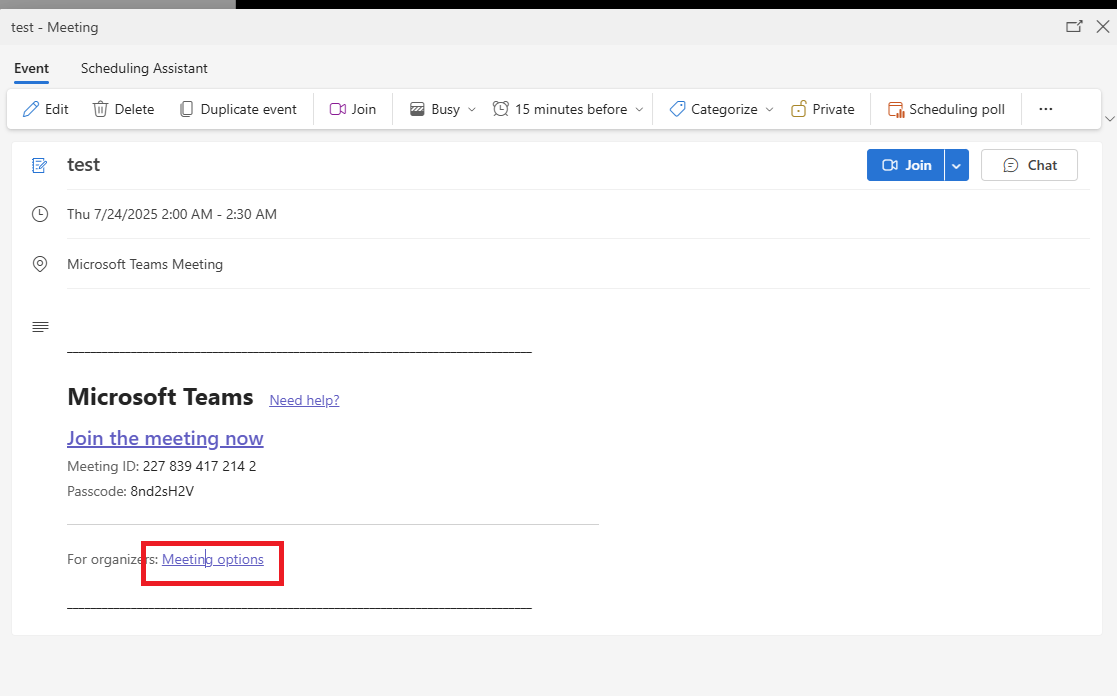Click the location pin icon

40,264
